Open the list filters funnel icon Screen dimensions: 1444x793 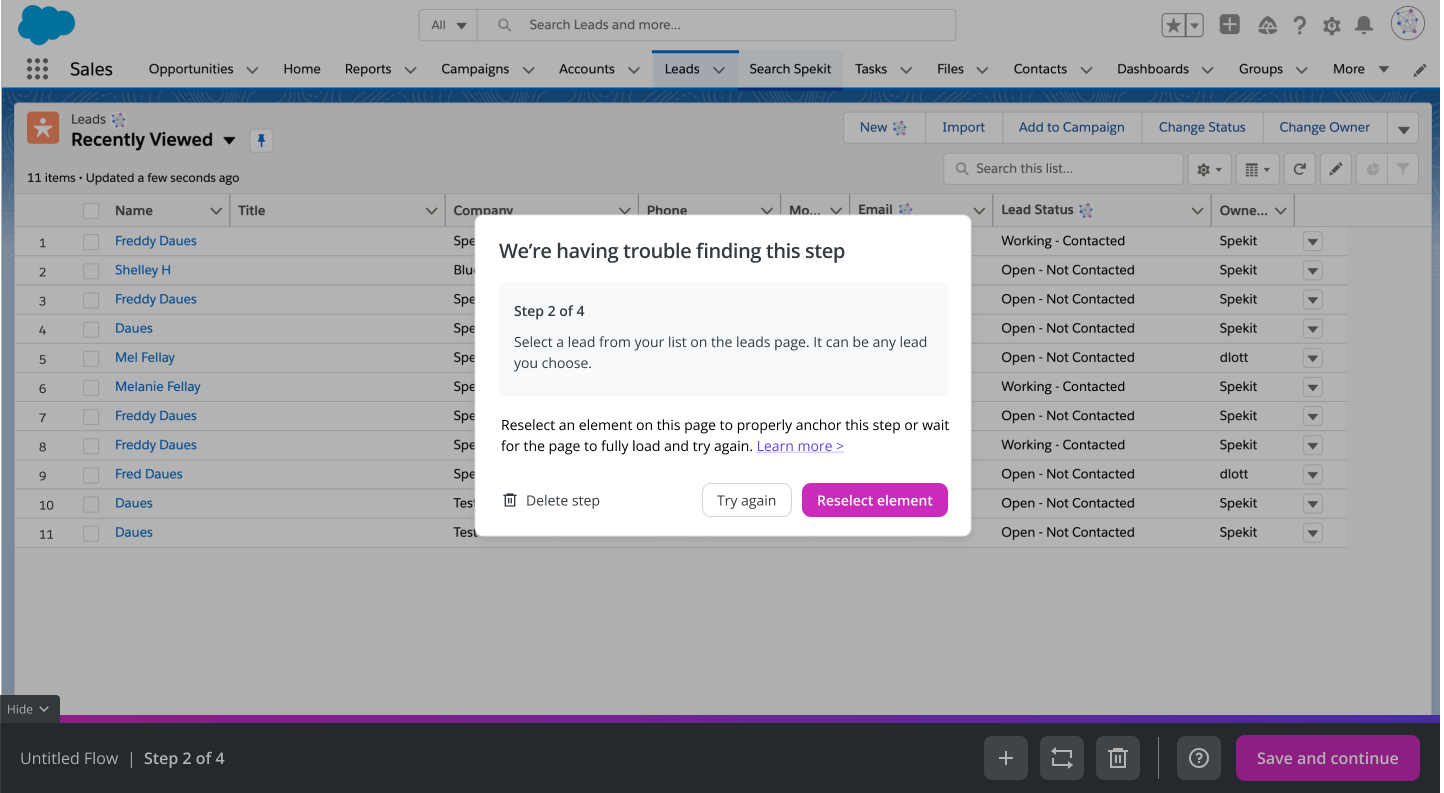1403,169
